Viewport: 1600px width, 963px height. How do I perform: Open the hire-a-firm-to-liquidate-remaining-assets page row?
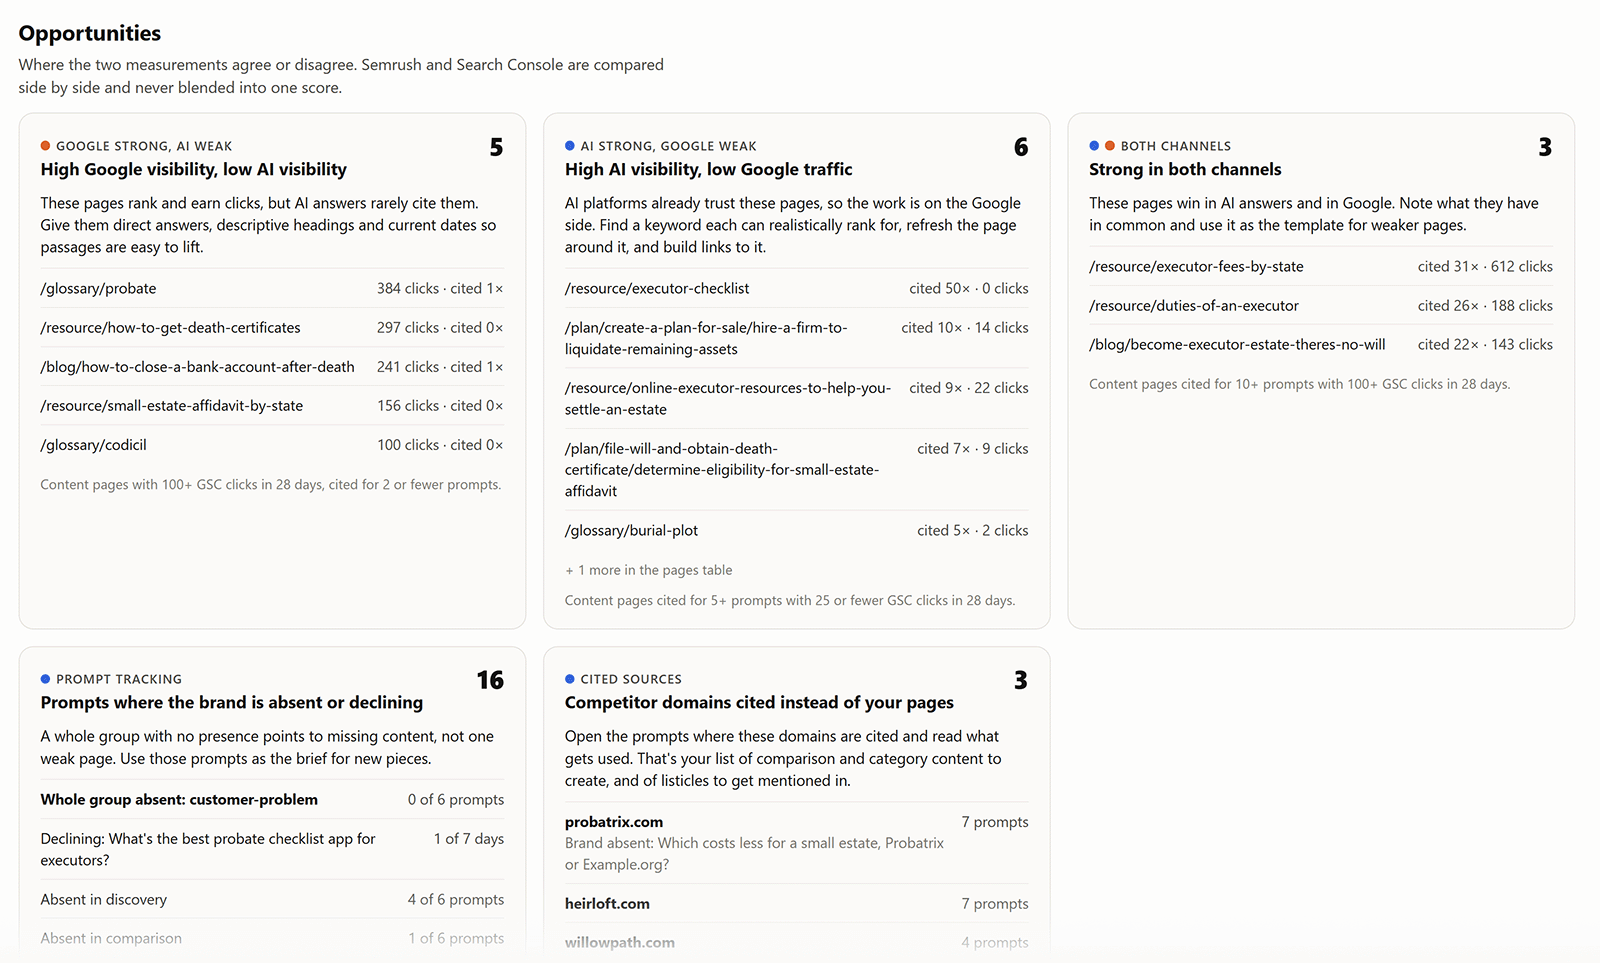pos(796,338)
